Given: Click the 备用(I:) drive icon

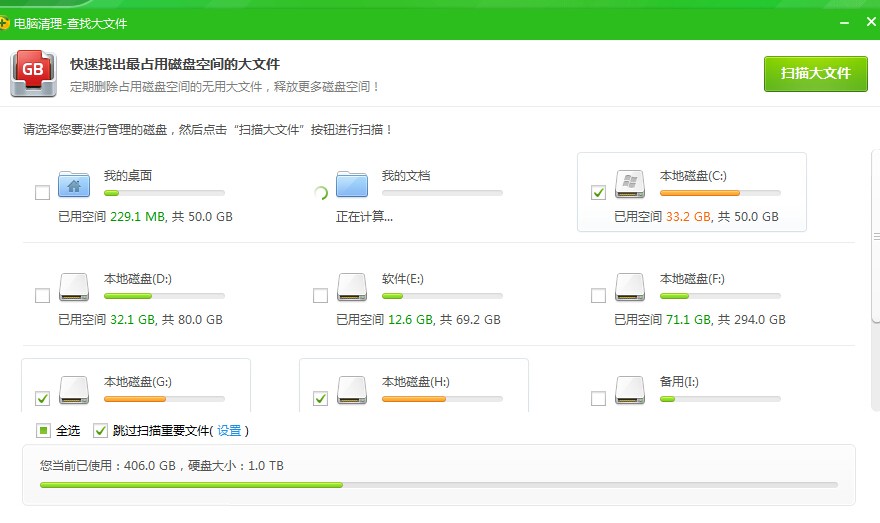Looking at the screenshot, I should point(630,389).
